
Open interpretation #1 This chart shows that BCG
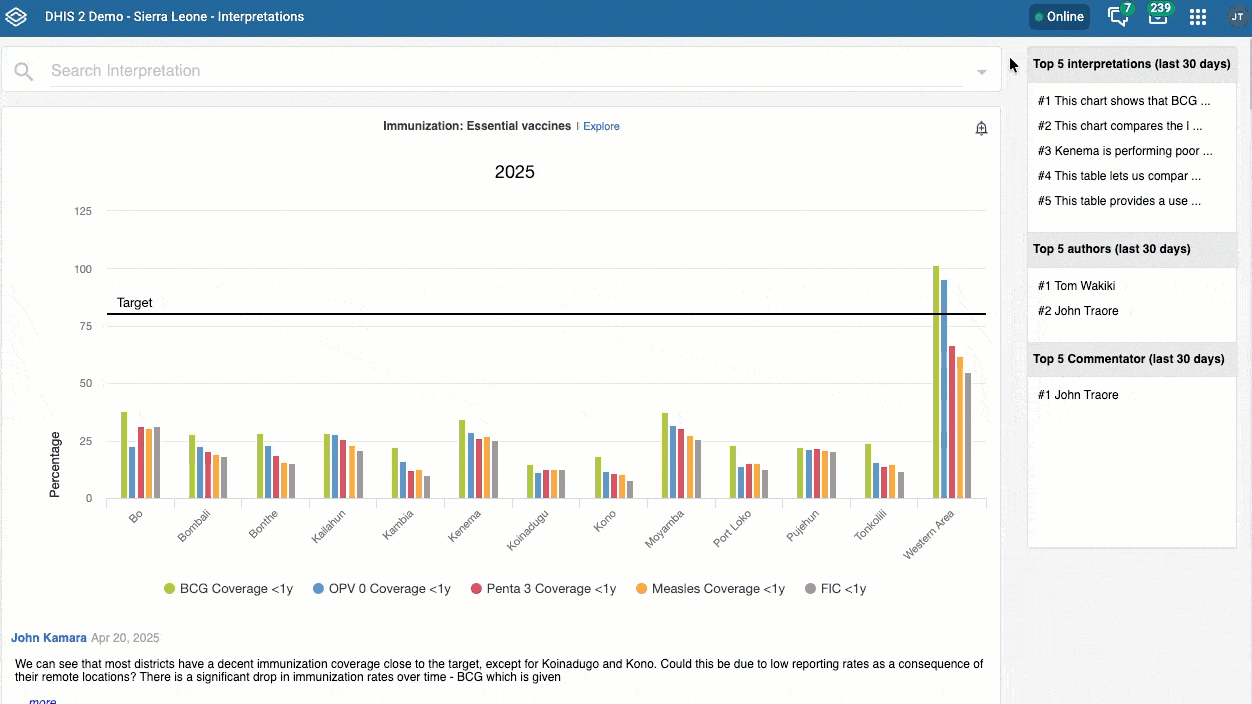point(1124,101)
